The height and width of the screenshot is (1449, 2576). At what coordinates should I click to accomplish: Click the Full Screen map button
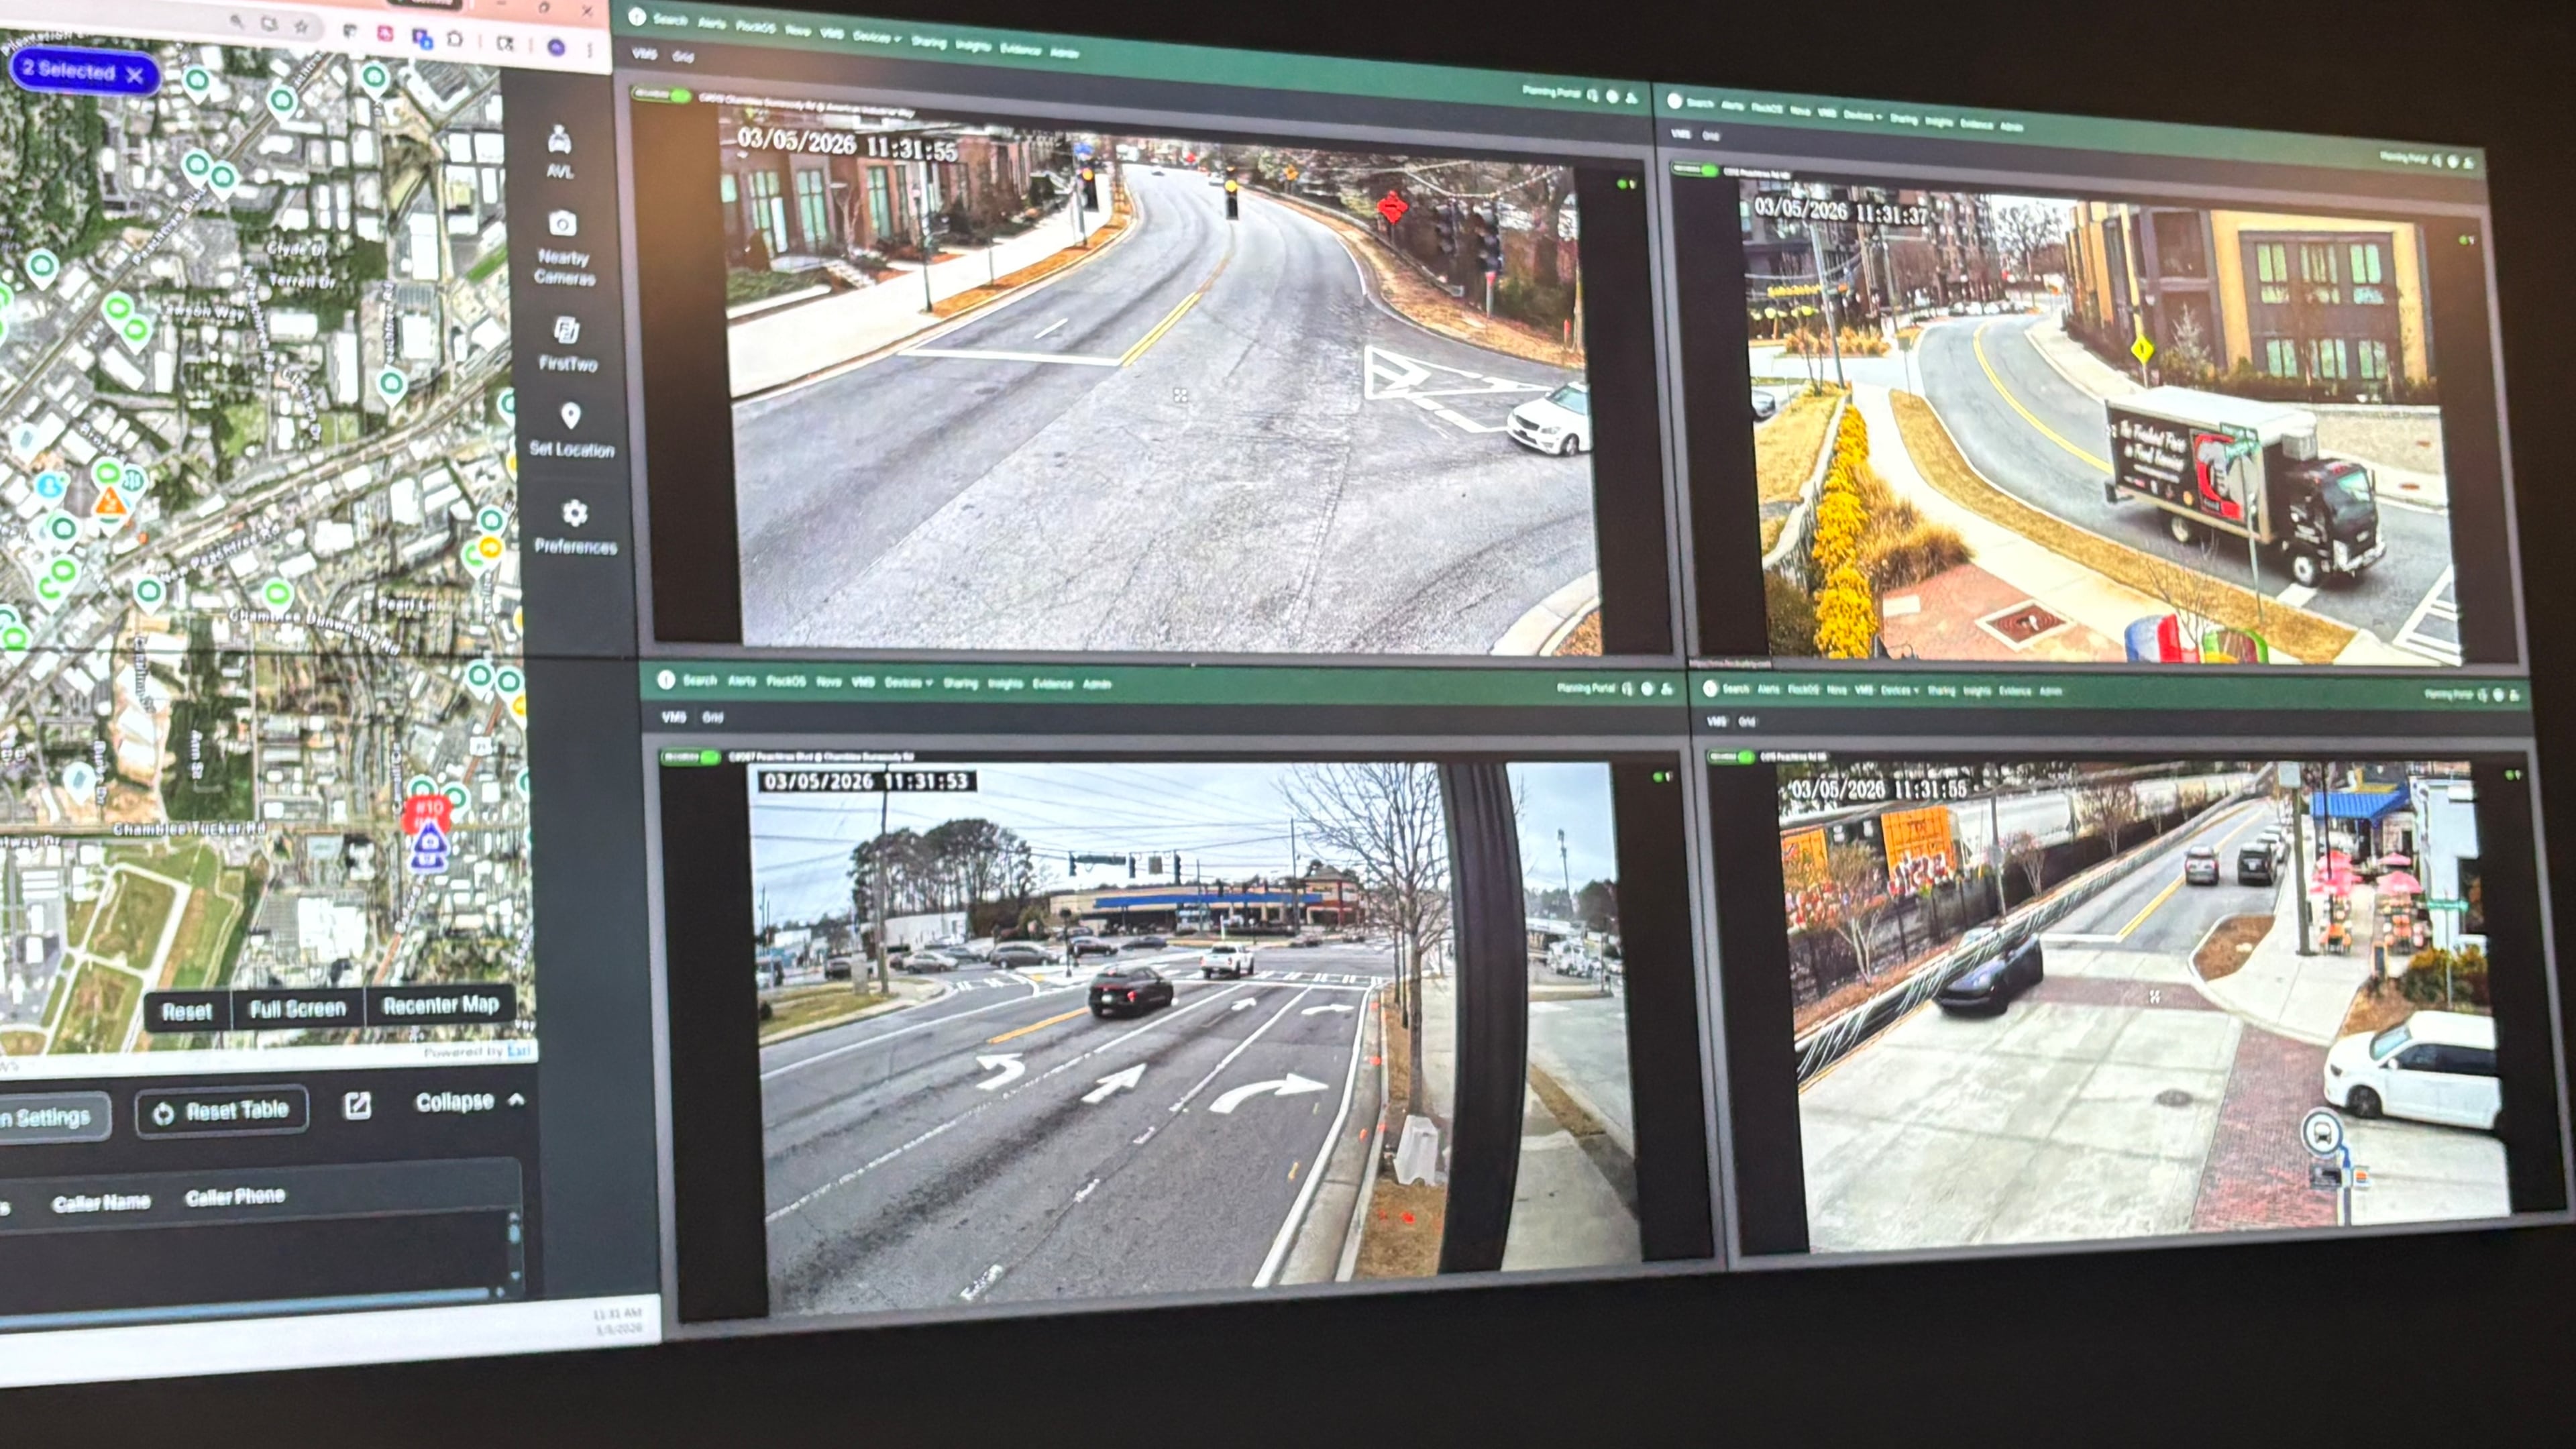point(298,1008)
